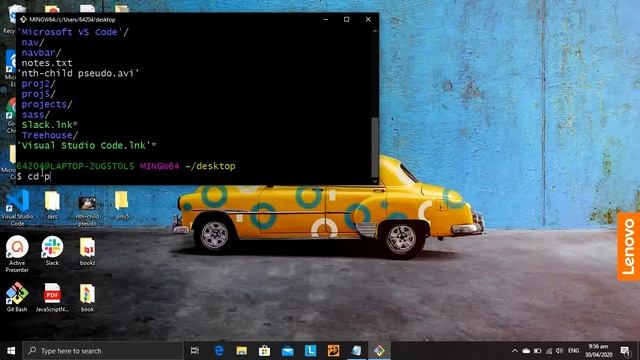Open the Windows Start menu
Screen dimensions: 640x360
[x=11, y=351]
